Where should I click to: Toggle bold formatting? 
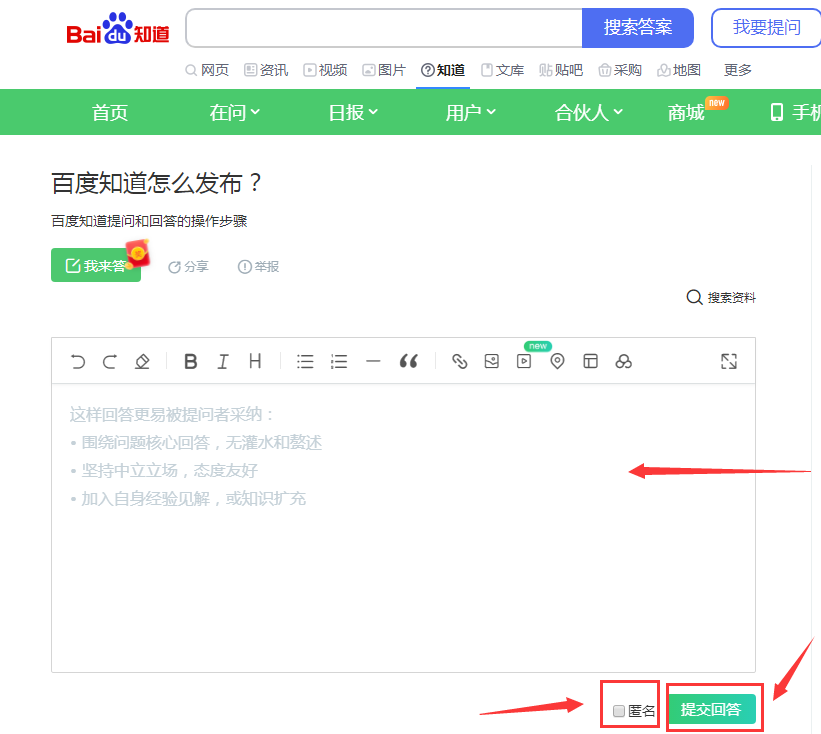click(190, 361)
